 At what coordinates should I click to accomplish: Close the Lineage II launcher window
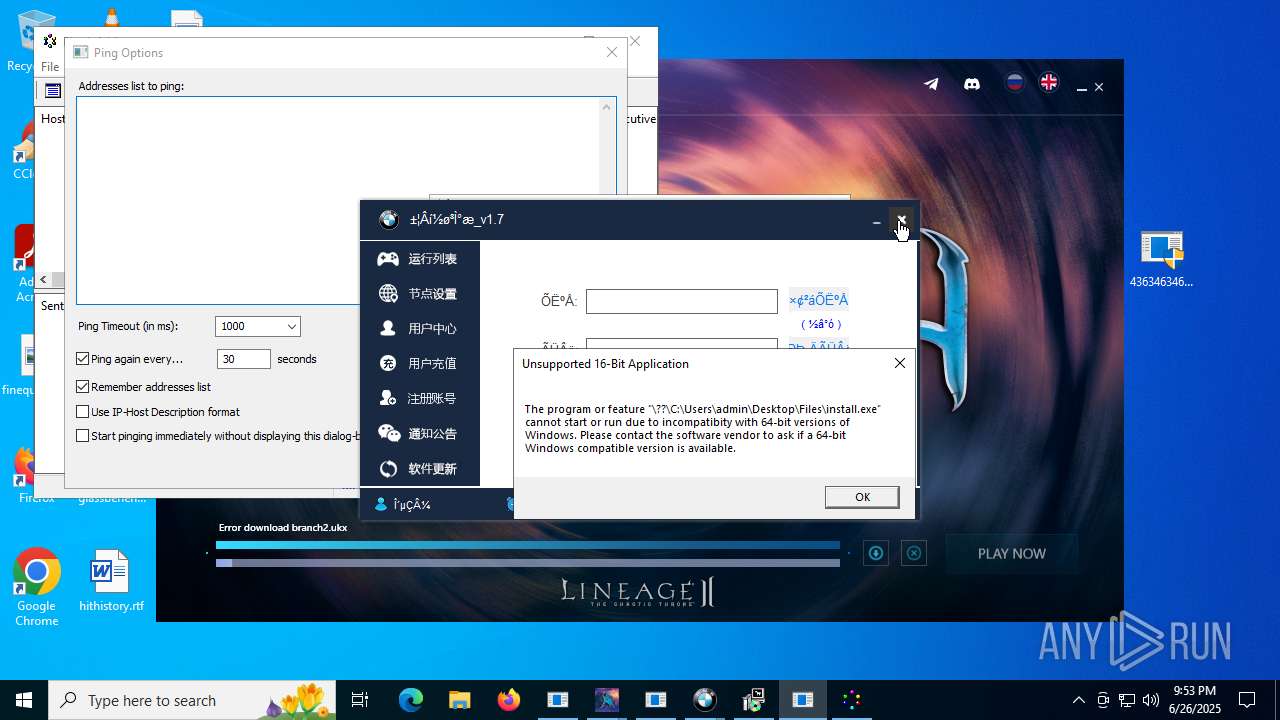coord(1099,88)
